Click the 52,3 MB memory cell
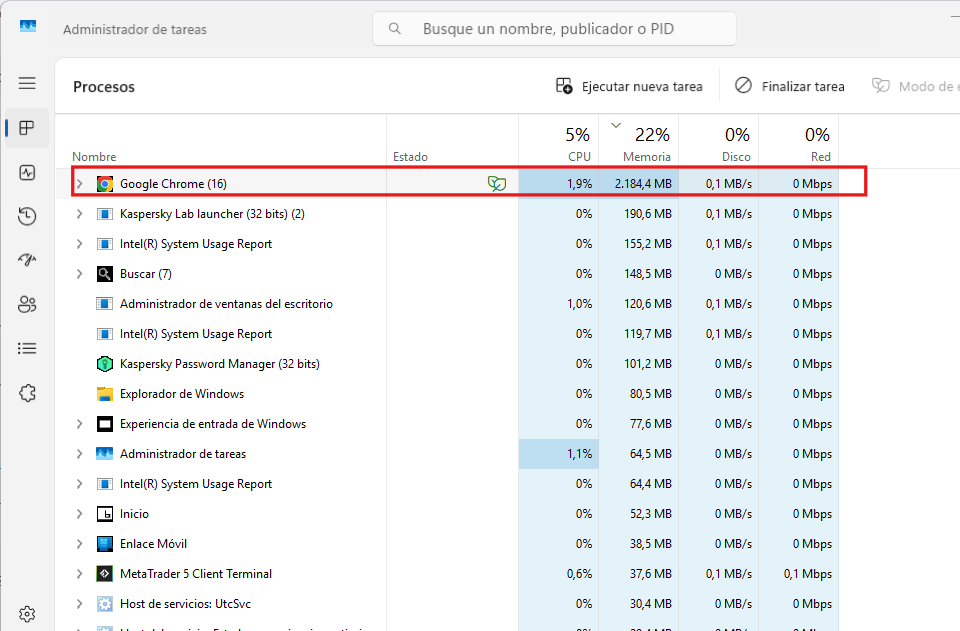This screenshot has width=960, height=631. (639, 513)
